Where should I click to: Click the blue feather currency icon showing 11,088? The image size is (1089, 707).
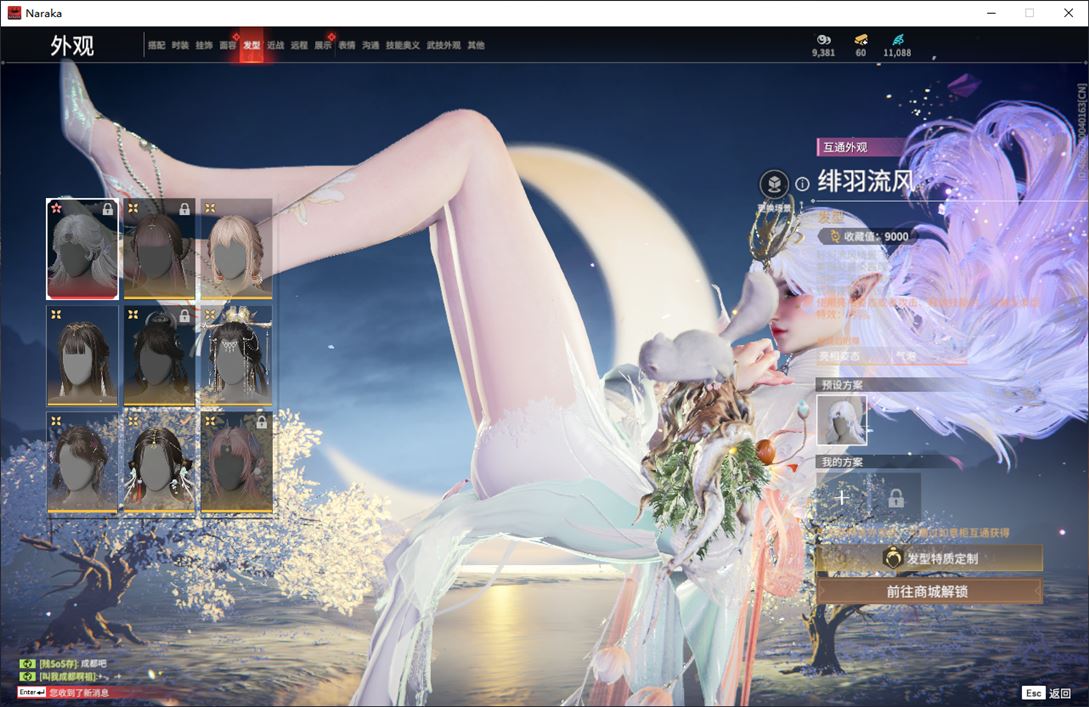897,39
